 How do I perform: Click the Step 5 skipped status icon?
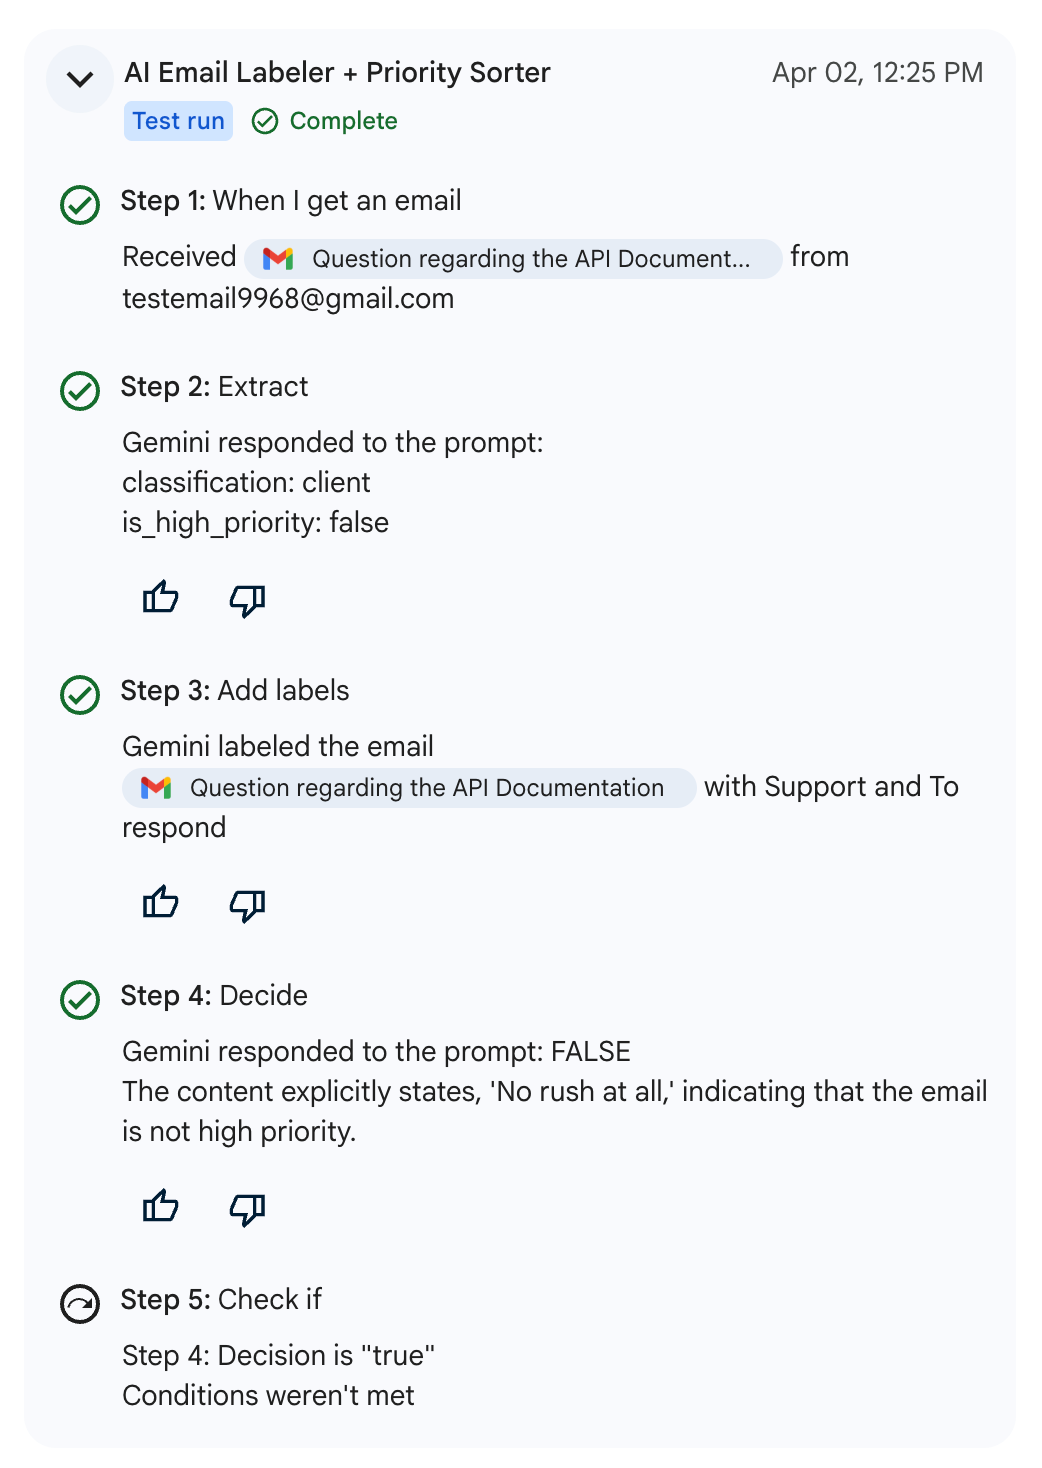coord(80,1304)
